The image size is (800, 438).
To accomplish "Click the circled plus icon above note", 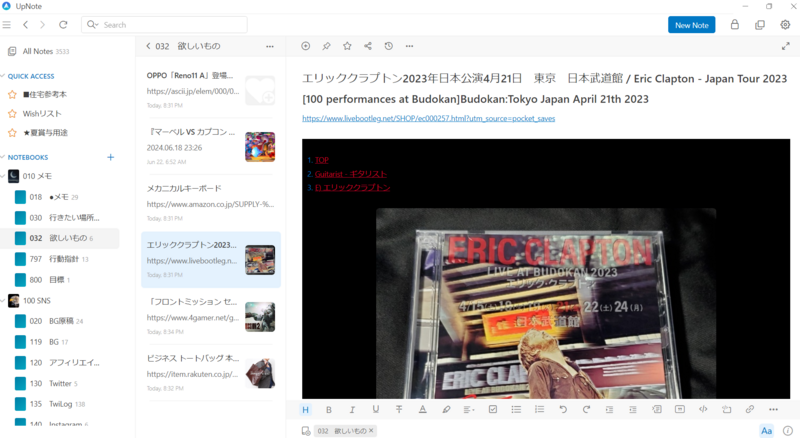I will click(306, 46).
